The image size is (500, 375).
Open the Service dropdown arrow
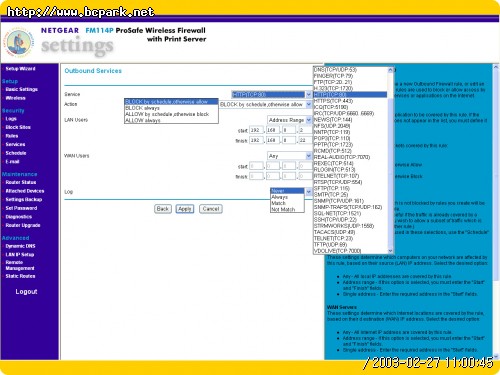pos(309,95)
